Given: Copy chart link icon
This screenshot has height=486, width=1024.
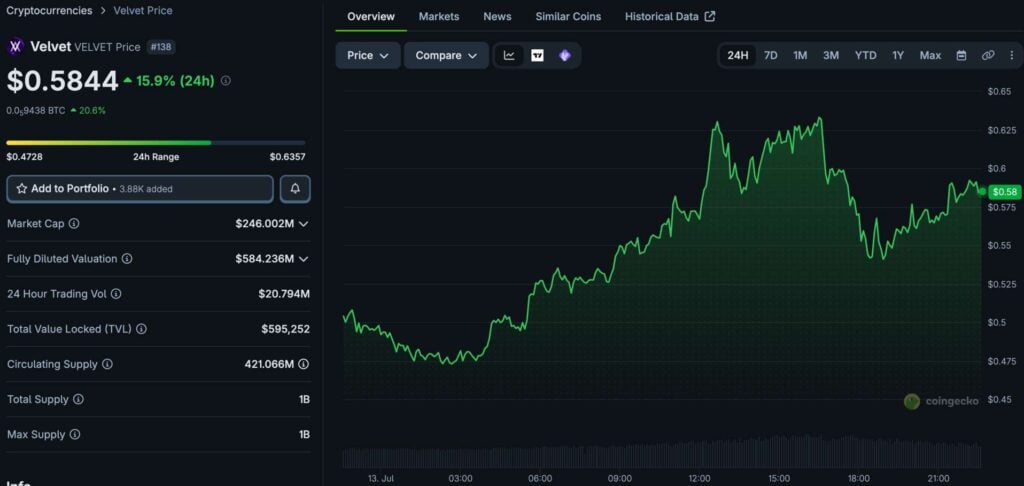Looking at the screenshot, I should click(x=987, y=56).
